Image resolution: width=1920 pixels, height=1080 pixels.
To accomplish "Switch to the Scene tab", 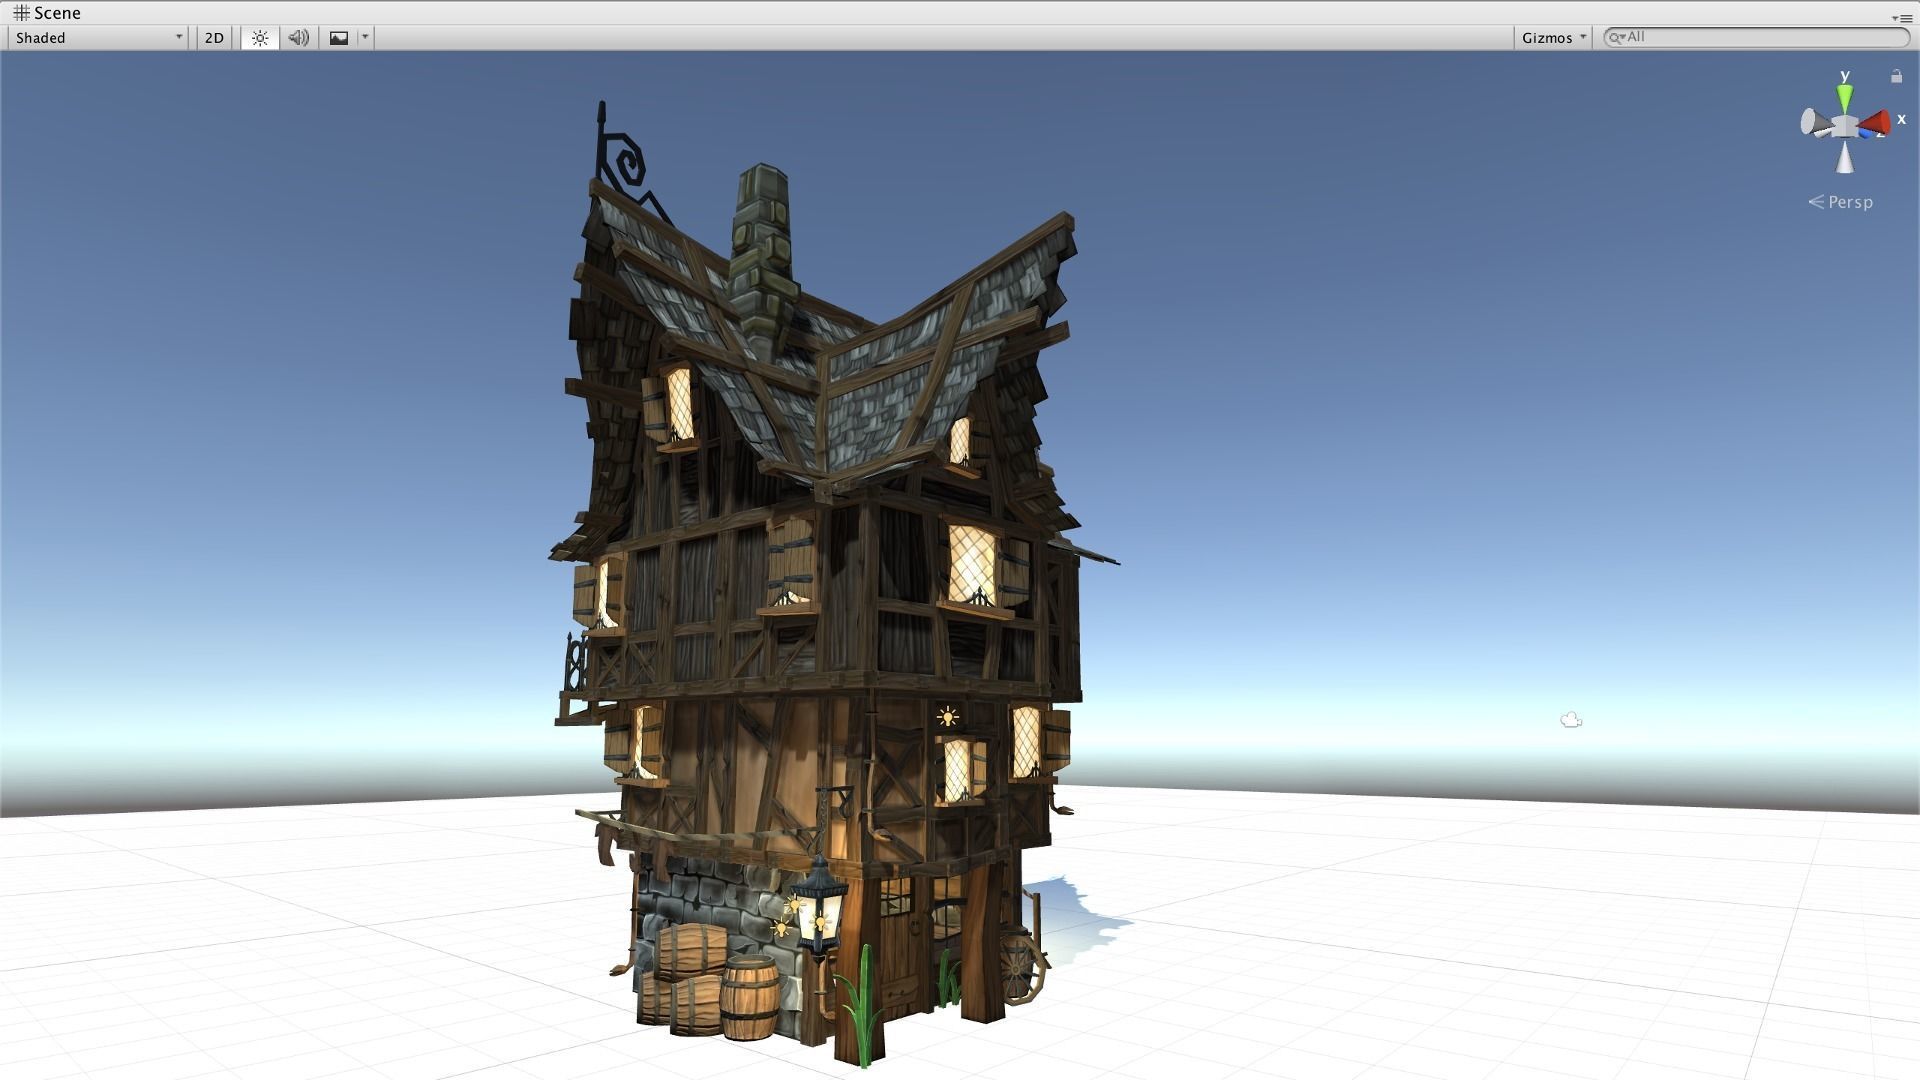I will click(x=47, y=13).
